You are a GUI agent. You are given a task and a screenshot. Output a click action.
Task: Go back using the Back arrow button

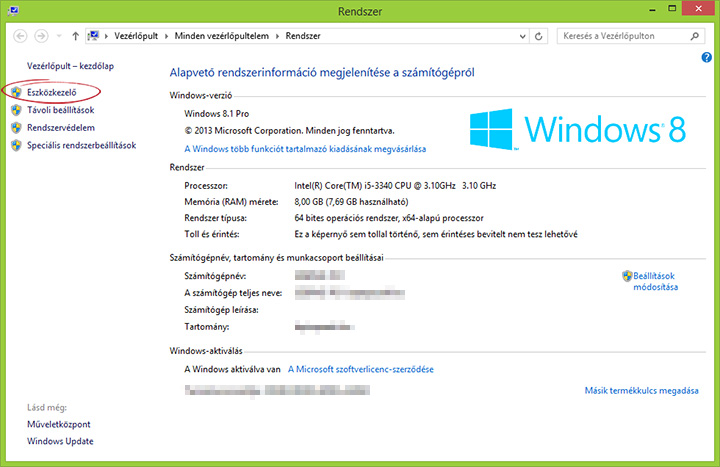[x=18, y=35]
